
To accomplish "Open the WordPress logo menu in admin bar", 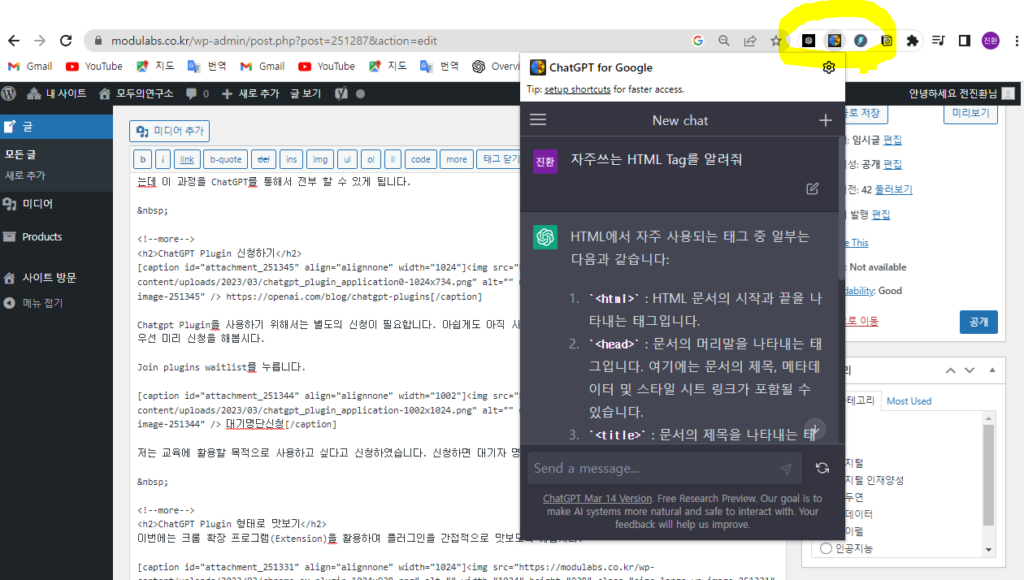I will pos(9,93).
